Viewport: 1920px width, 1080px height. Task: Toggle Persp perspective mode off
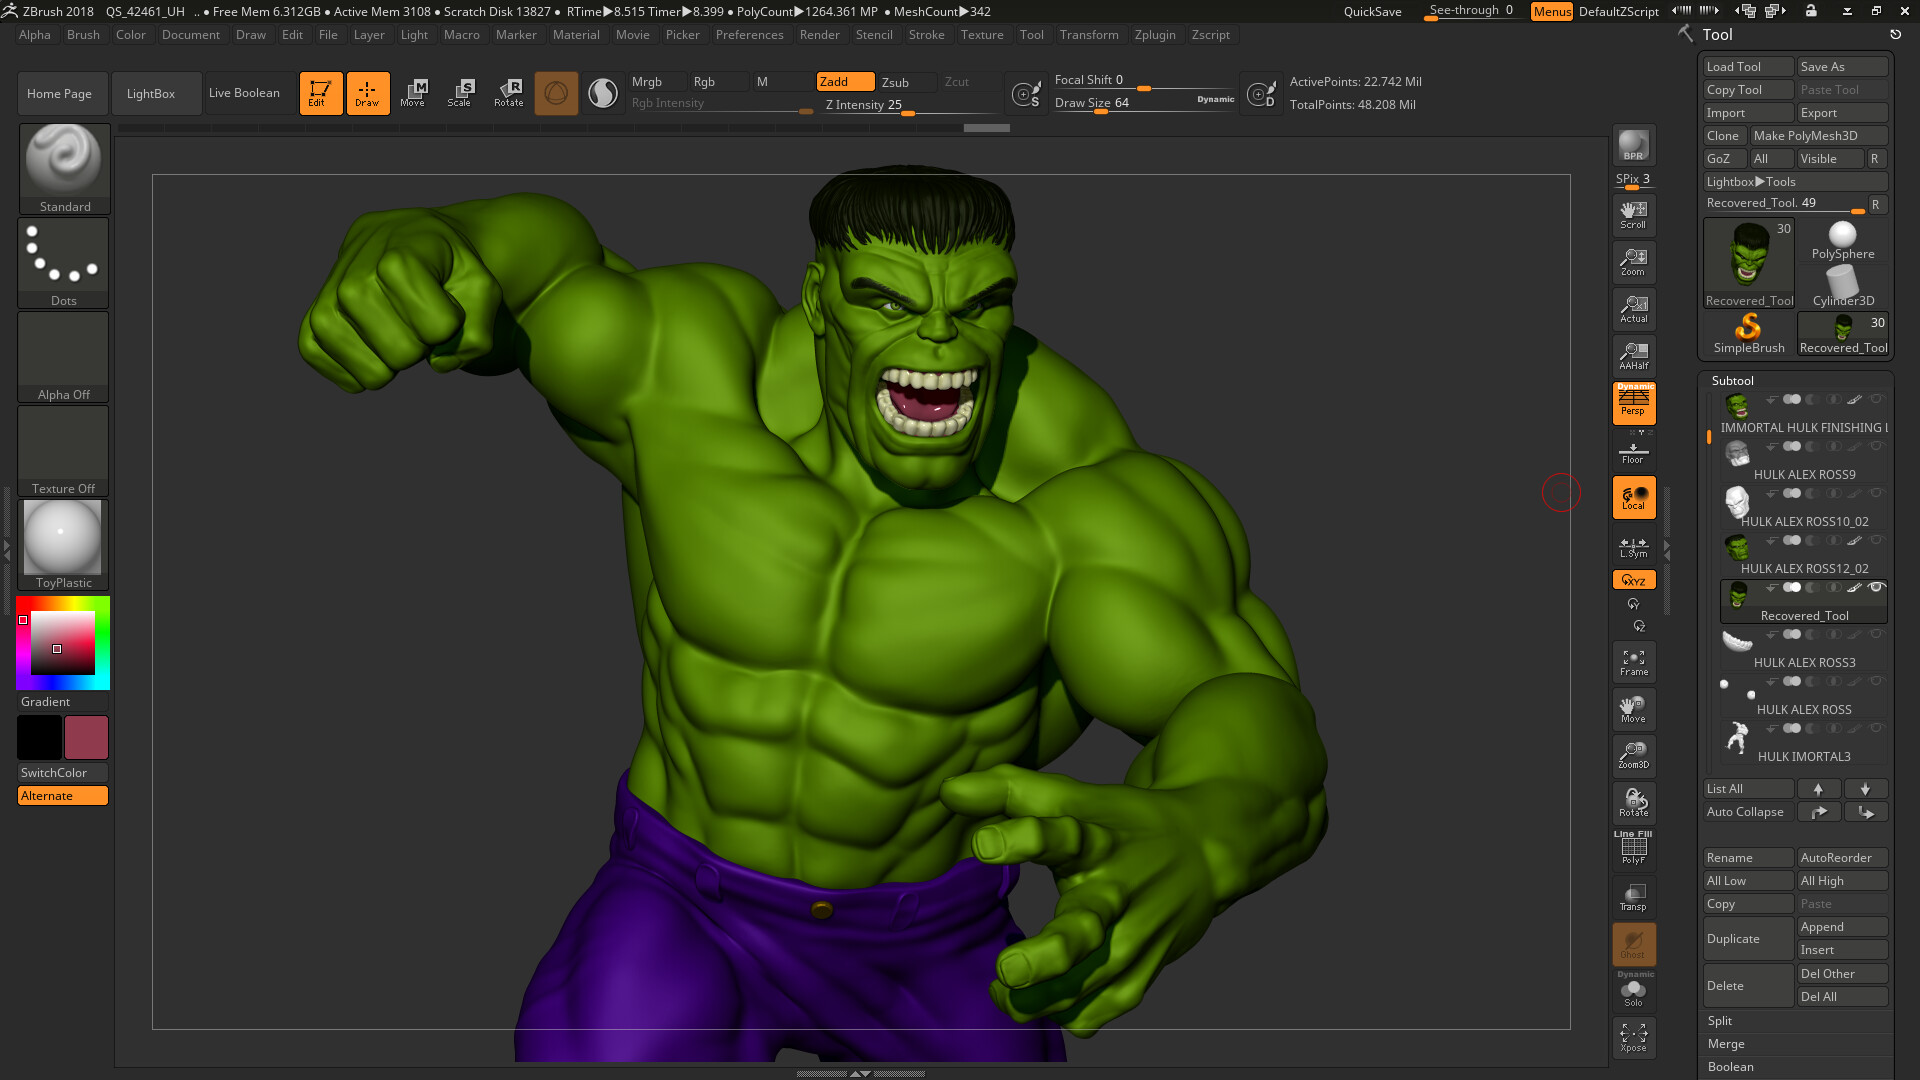coord(1632,403)
